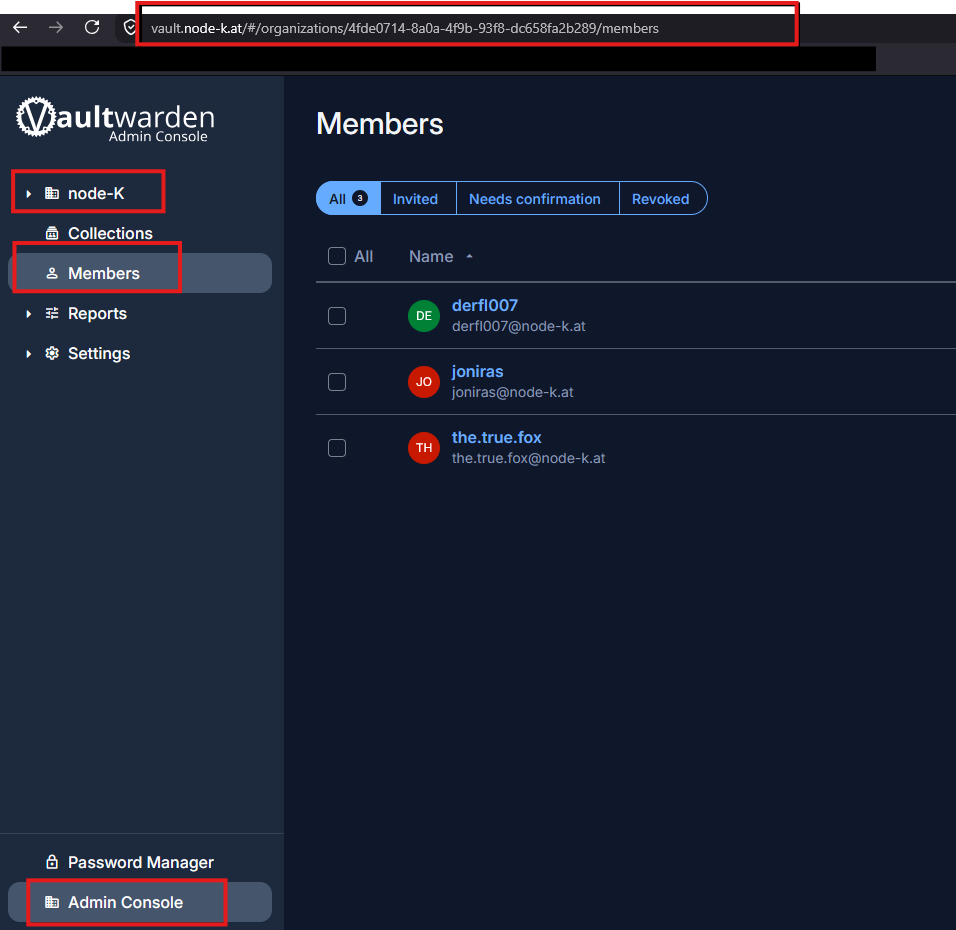Click email derfl007@node-k.at
Screen dimensions: 956x930
pos(518,326)
